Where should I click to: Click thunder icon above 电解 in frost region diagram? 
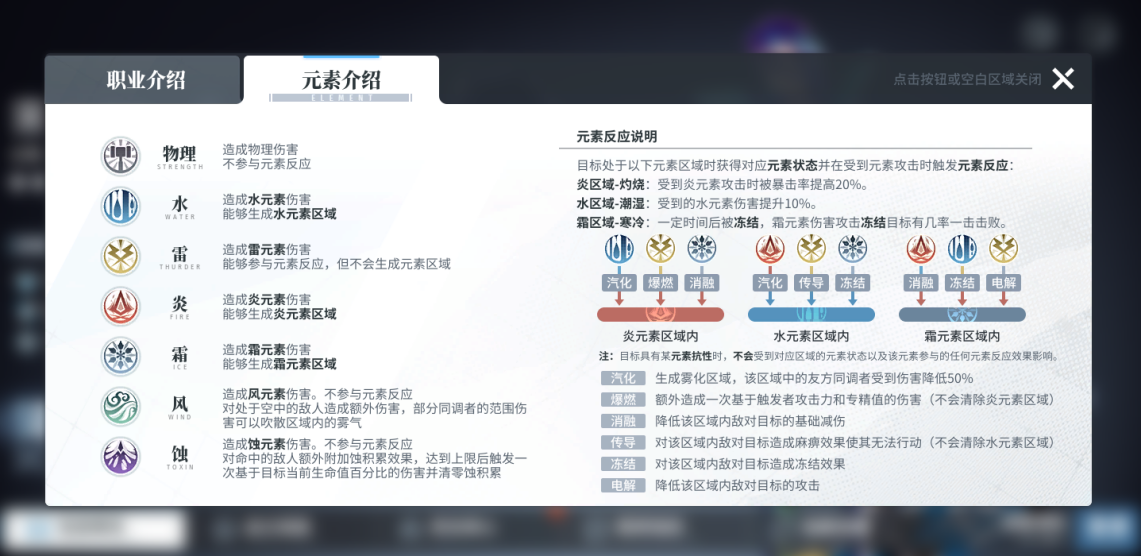(1003, 248)
